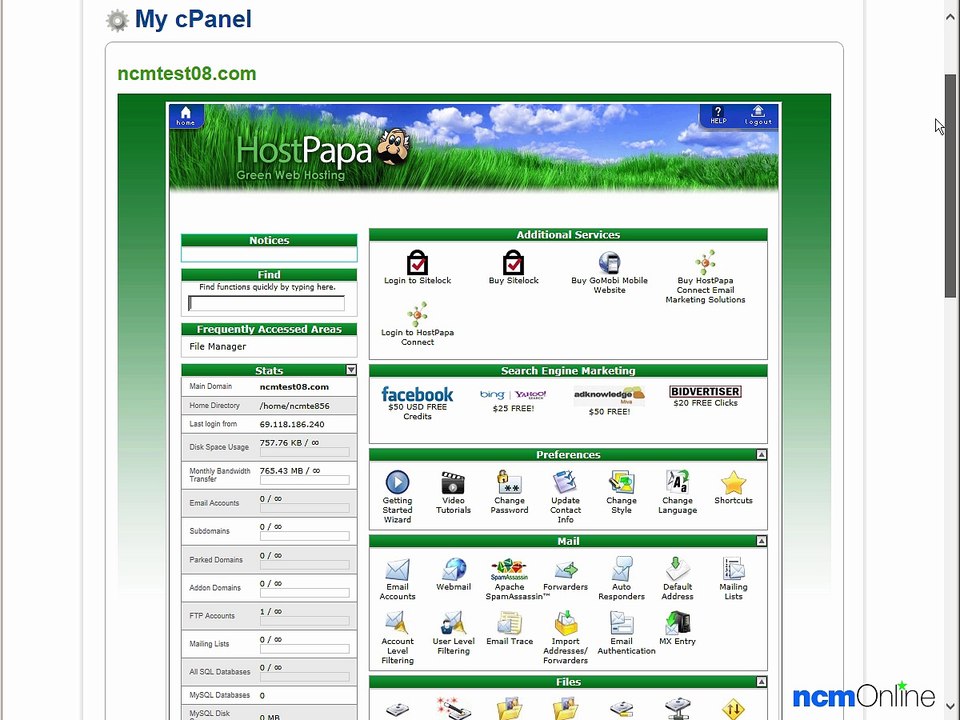Collapse the Preferences section
The height and width of the screenshot is (720, 960).
tap(761, 454)
